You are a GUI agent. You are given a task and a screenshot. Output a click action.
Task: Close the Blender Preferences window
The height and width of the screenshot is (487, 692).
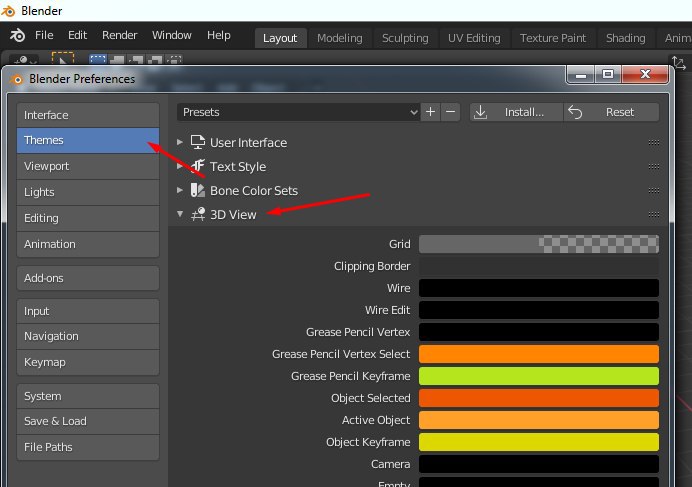click(x=645, y=74)
